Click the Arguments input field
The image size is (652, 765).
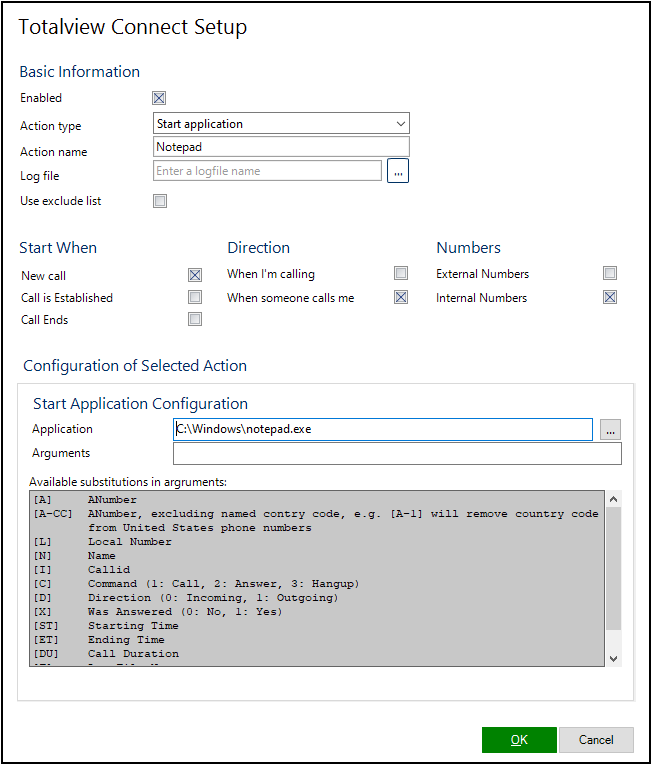[397, 453]
